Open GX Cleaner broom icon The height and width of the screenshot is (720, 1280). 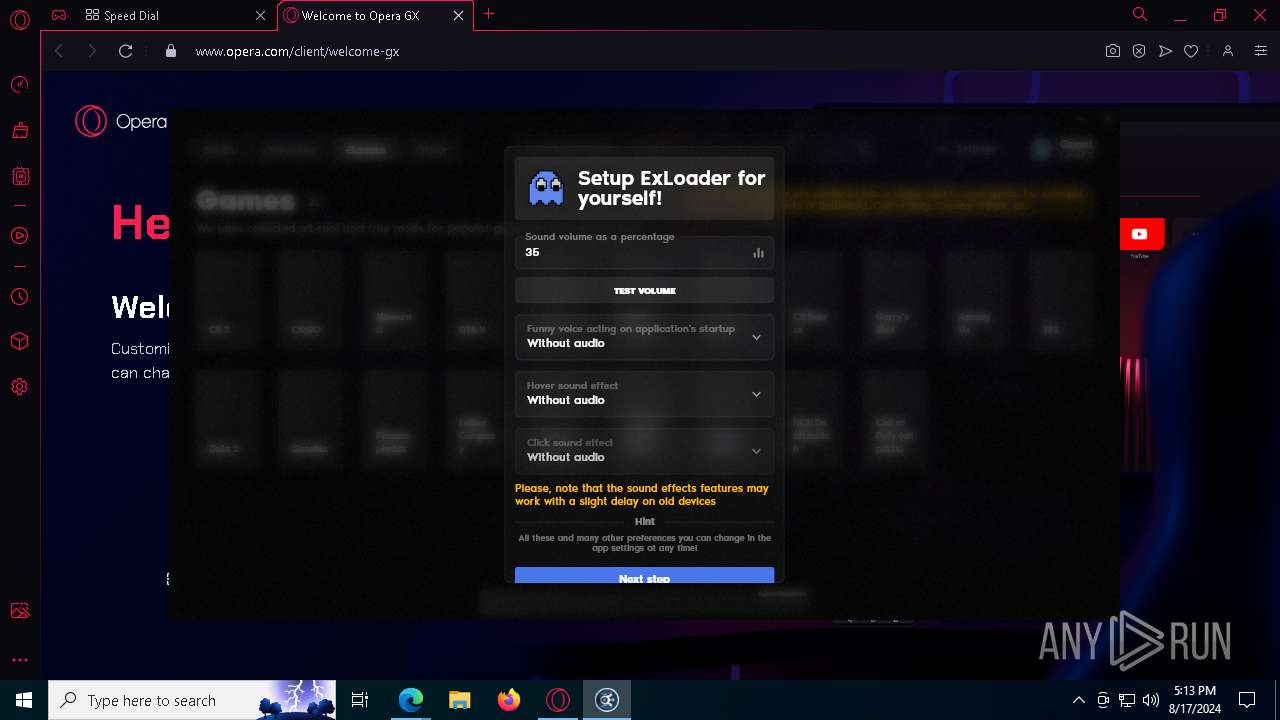tap(19, 130)
